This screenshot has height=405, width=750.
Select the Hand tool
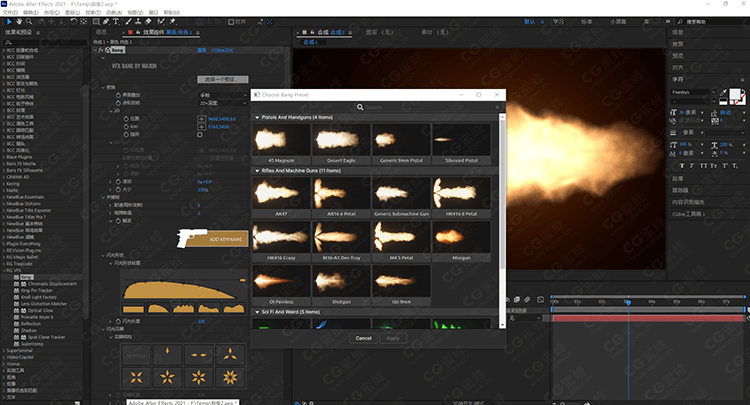(x=19, y=22)
